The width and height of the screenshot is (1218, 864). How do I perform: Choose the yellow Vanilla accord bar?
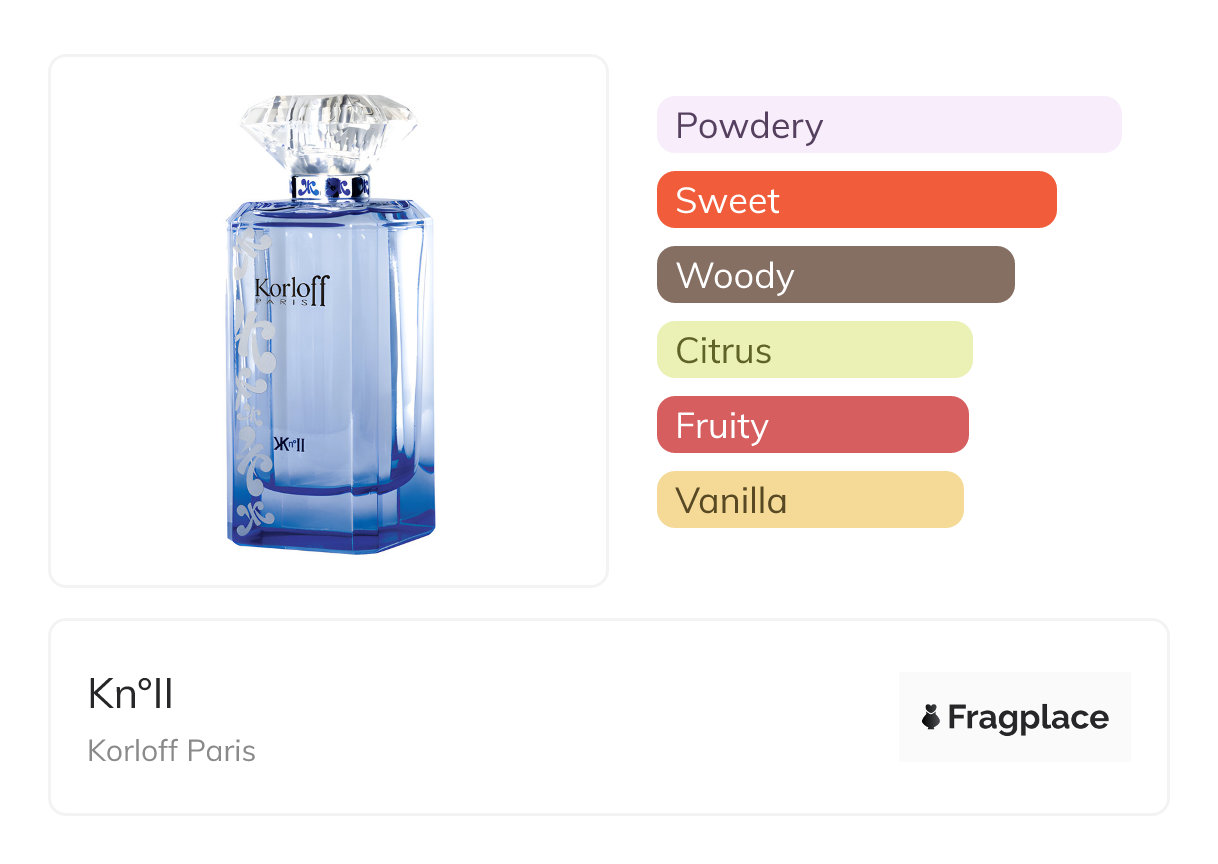[x=810, y=500]
